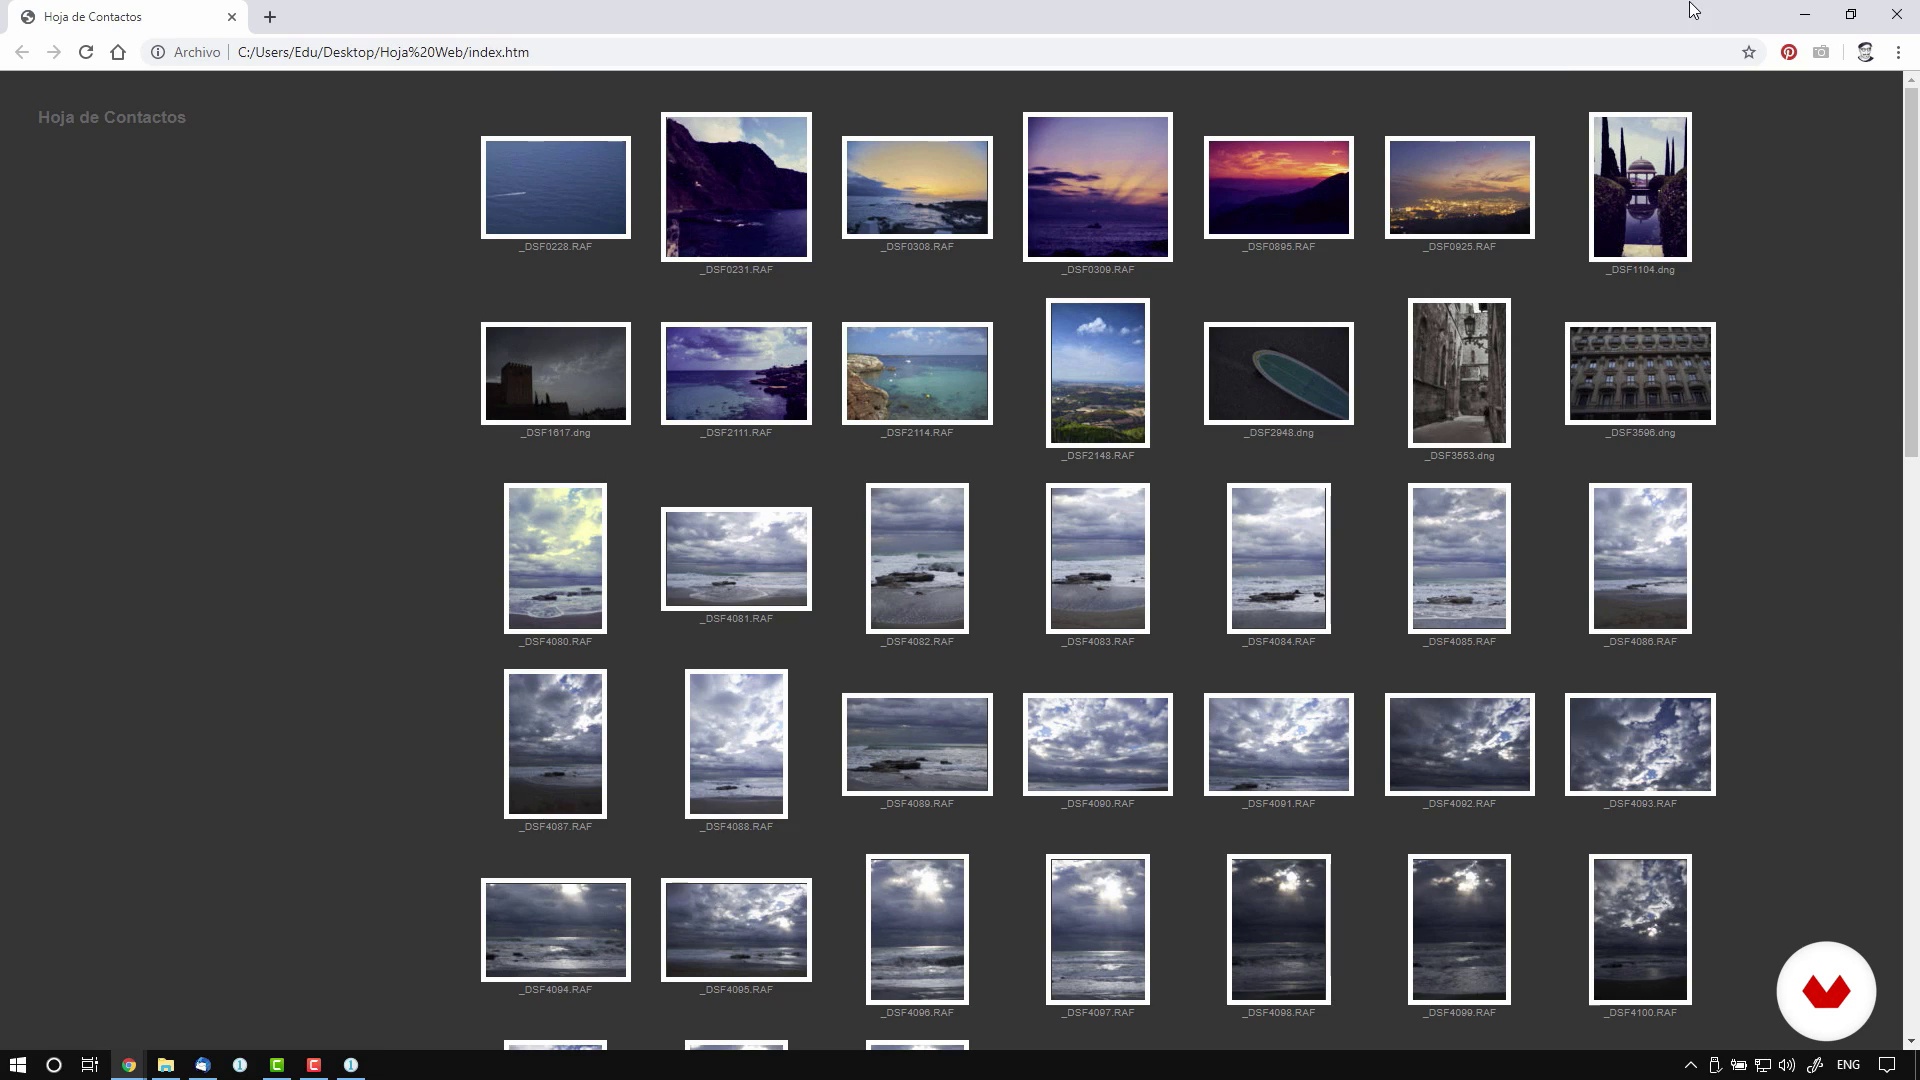Image resolution: width=1920 pixels, height=1080 pixels.
Task: Open thumbnail _DSF2111.RAF purple seascape
Action: 736,373
